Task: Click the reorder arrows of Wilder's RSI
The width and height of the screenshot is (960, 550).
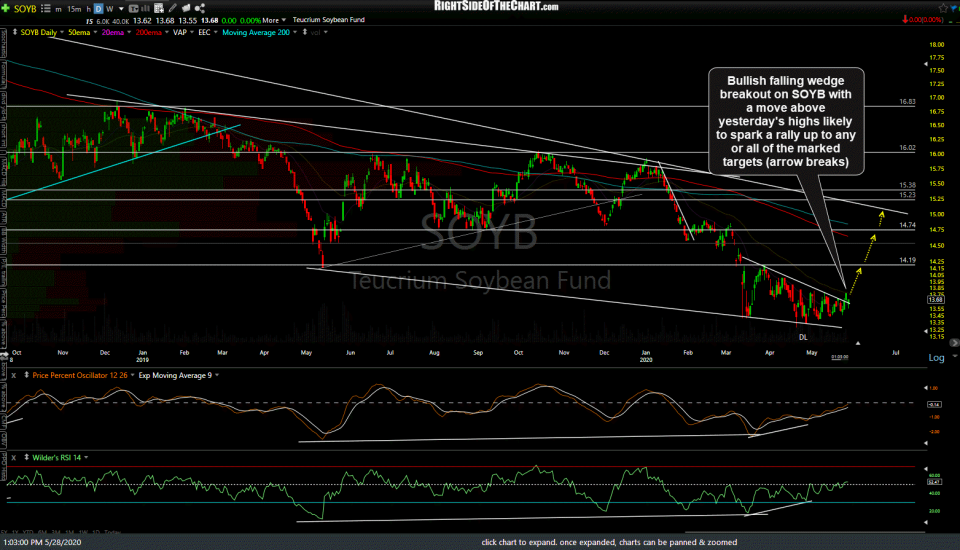Action: [26, 458]
